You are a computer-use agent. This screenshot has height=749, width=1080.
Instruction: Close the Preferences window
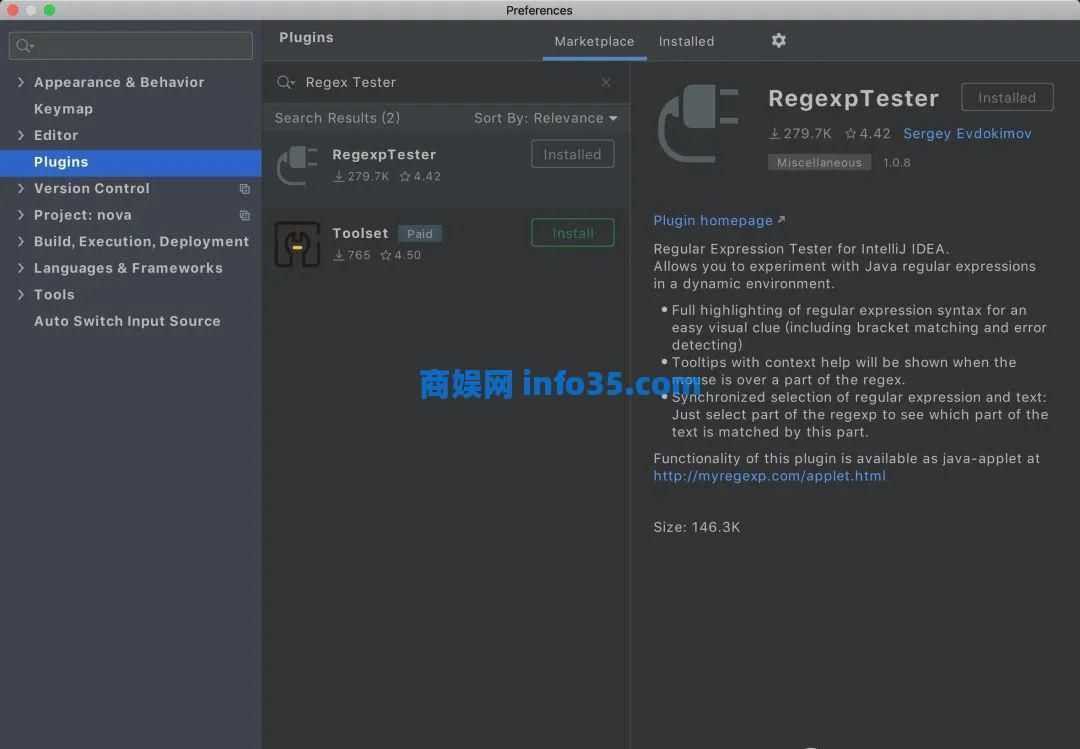click(x=12, y=10)
